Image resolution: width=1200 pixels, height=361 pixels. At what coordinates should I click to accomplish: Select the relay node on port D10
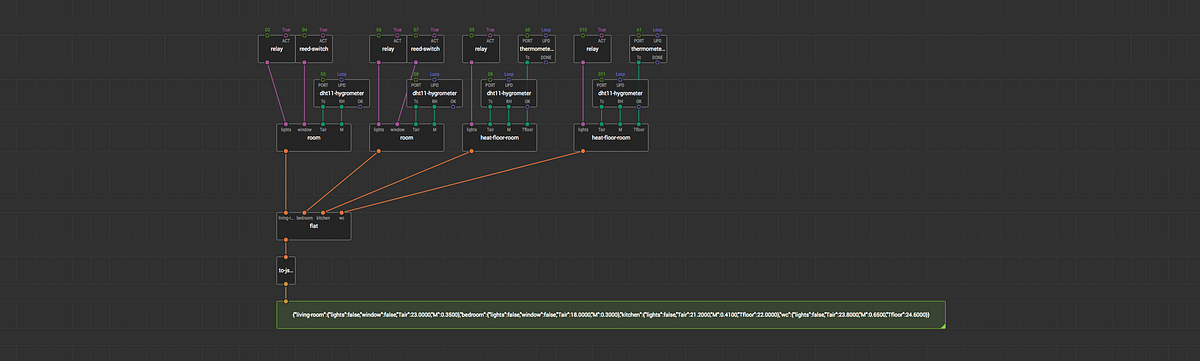pos(592,48)
